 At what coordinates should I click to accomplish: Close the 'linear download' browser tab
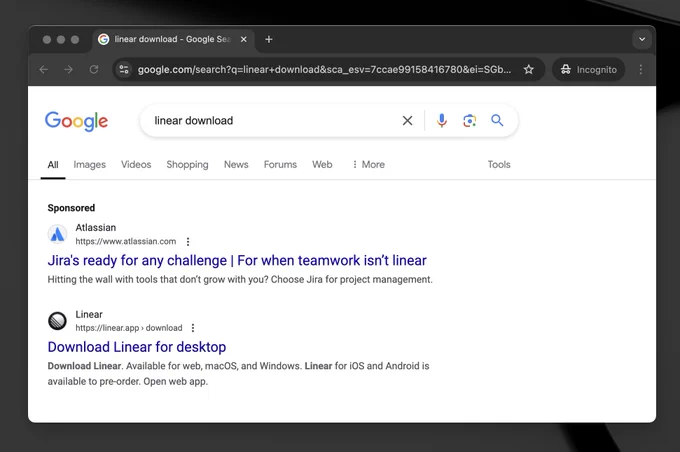point(244,39)
